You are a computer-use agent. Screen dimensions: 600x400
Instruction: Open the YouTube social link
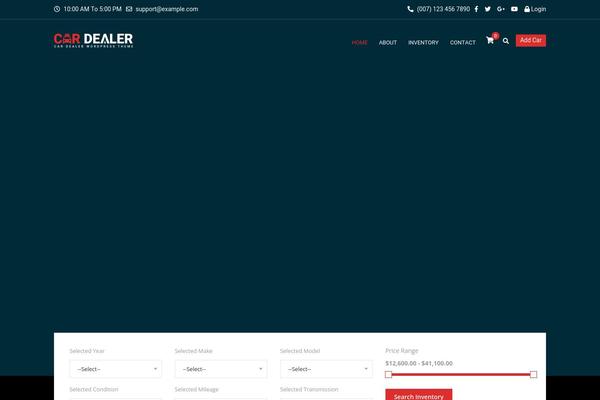tap(514, 9)
